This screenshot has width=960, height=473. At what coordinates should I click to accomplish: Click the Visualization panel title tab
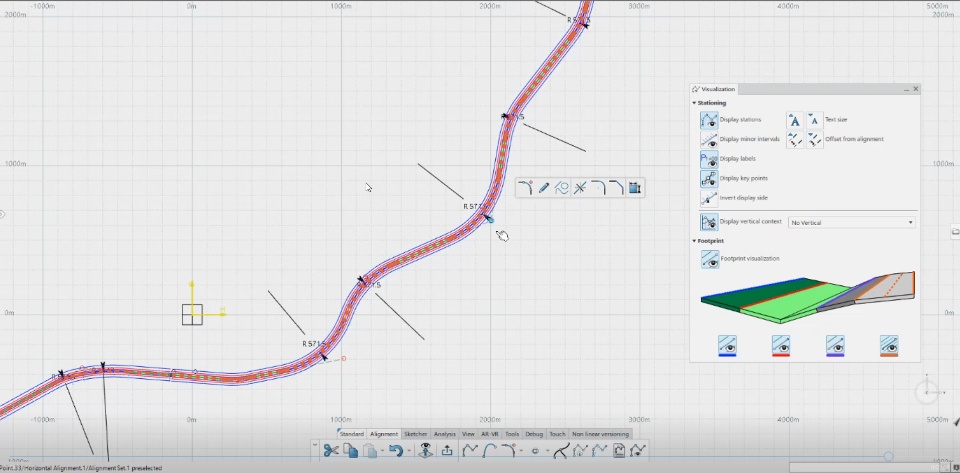pyautogui.click(x=714, y=89)
